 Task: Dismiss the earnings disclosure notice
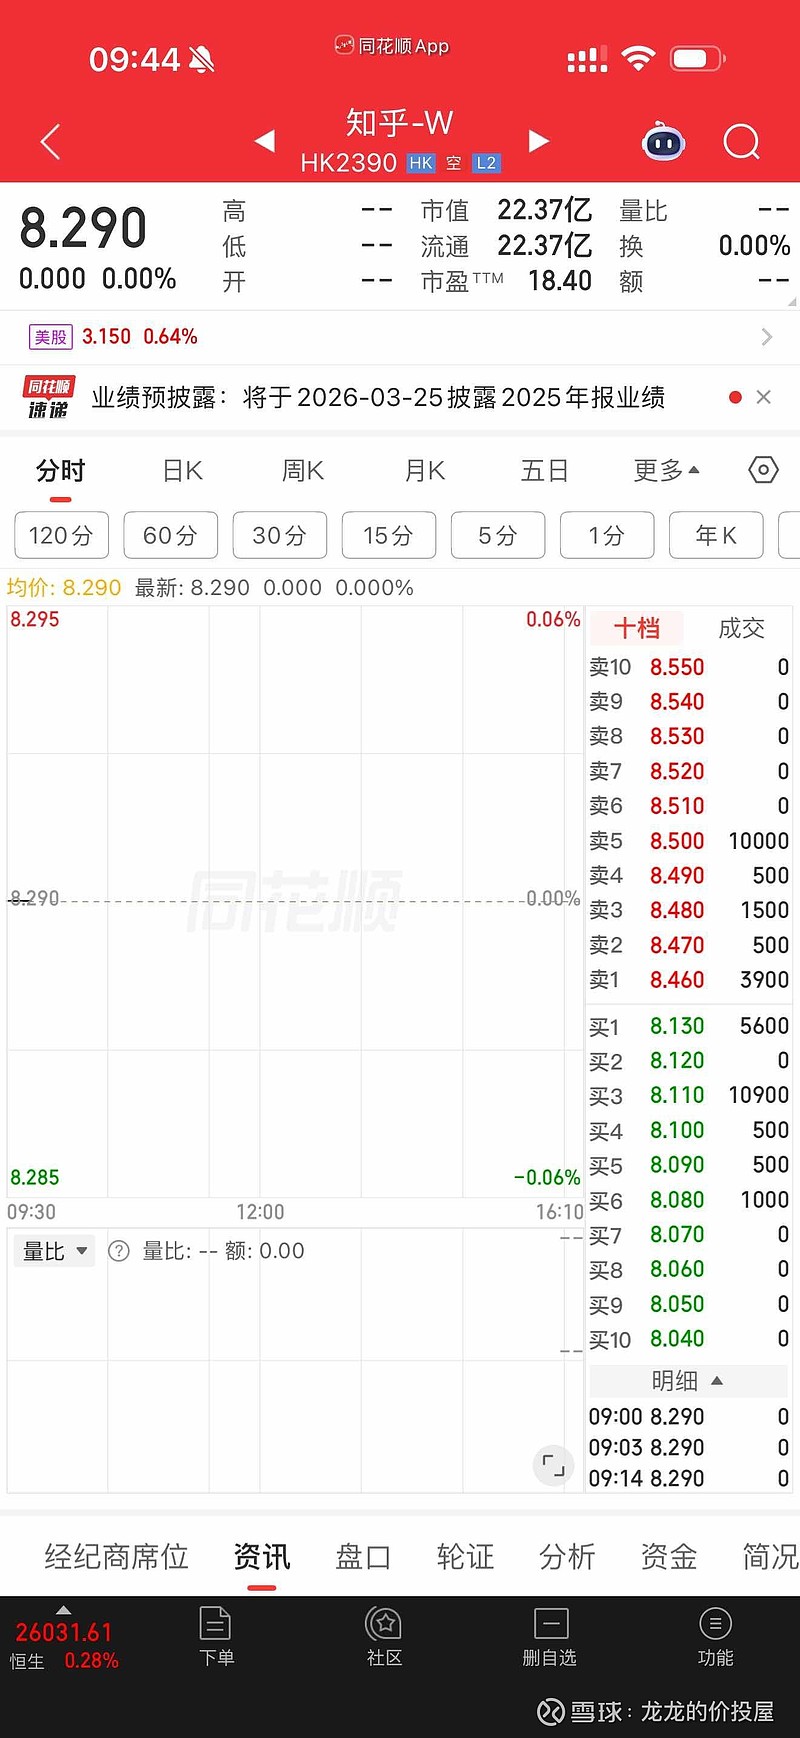pos(764,397)
